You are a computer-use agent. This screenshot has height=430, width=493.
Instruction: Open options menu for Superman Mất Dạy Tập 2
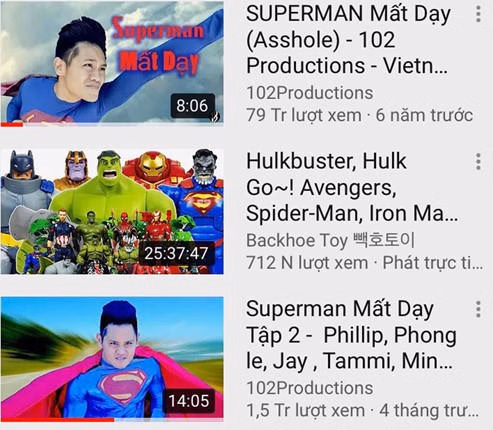pos(478,309)
